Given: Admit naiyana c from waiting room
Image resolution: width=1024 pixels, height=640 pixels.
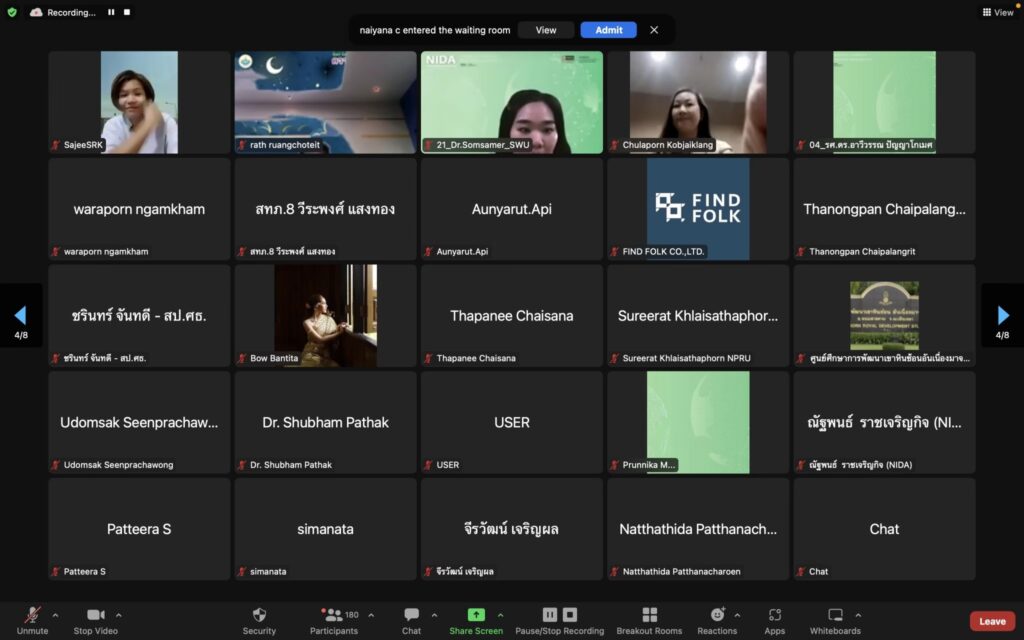Looking at the screenshot, I should tap(608, 30).
